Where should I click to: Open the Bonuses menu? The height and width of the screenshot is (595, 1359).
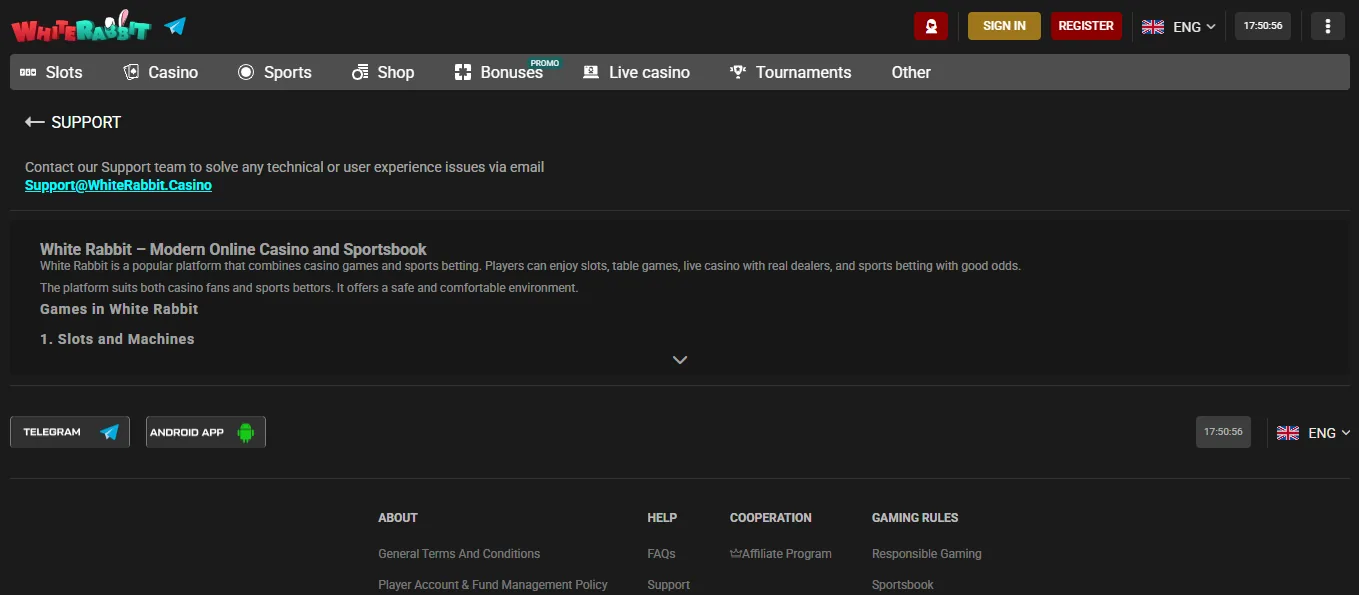coord(499,72)
